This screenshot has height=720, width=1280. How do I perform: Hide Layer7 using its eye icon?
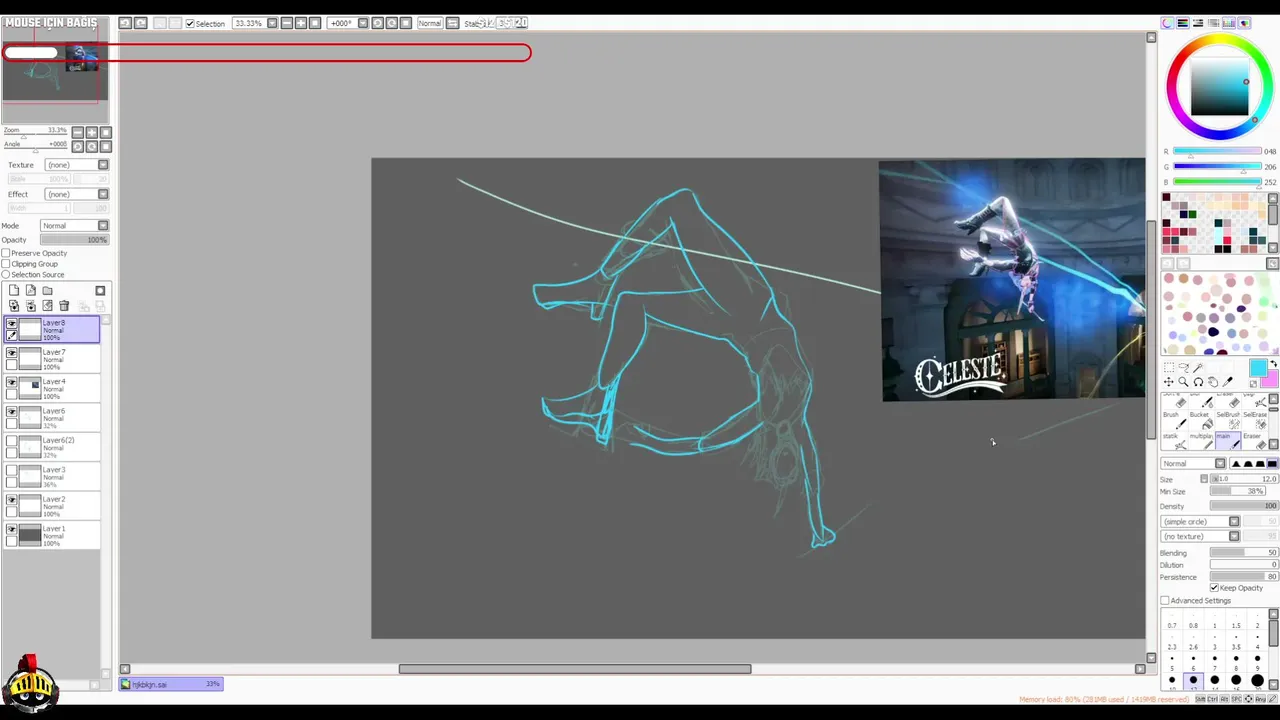click(x=12, y=353)
